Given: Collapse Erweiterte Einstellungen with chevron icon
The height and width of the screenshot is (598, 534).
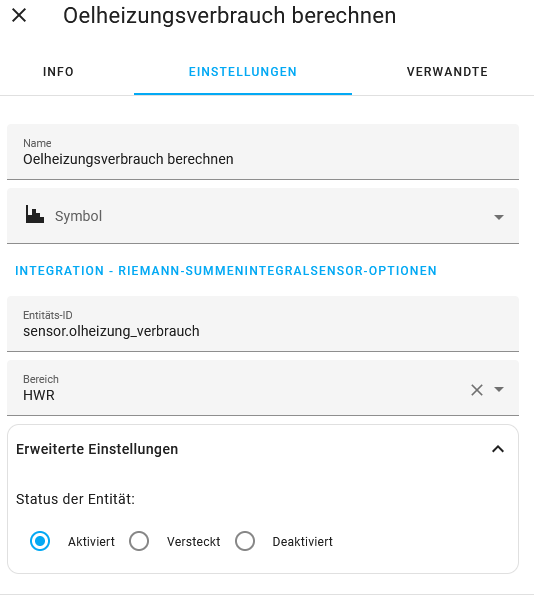Looking at the screenshot, I should click(x=498, y=449).
